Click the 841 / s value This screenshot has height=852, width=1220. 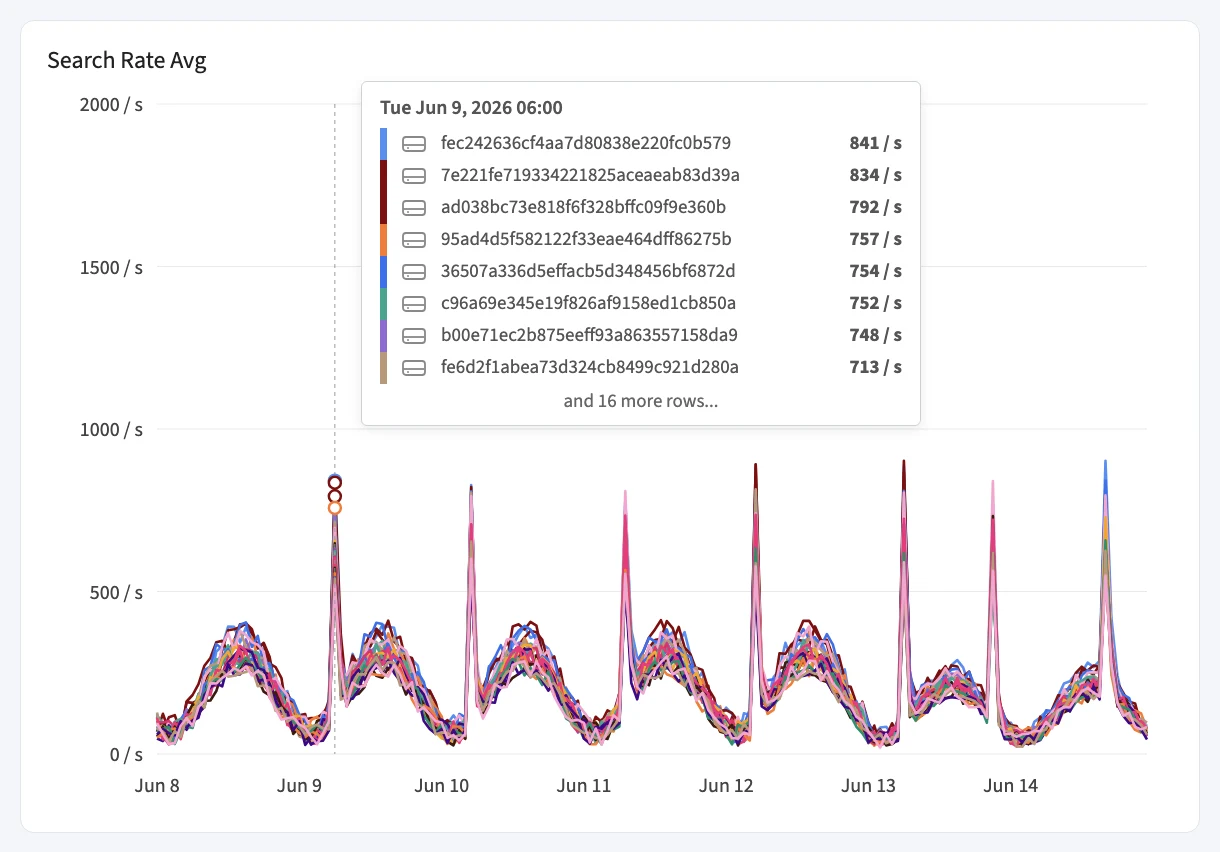[x=876, y=143]
